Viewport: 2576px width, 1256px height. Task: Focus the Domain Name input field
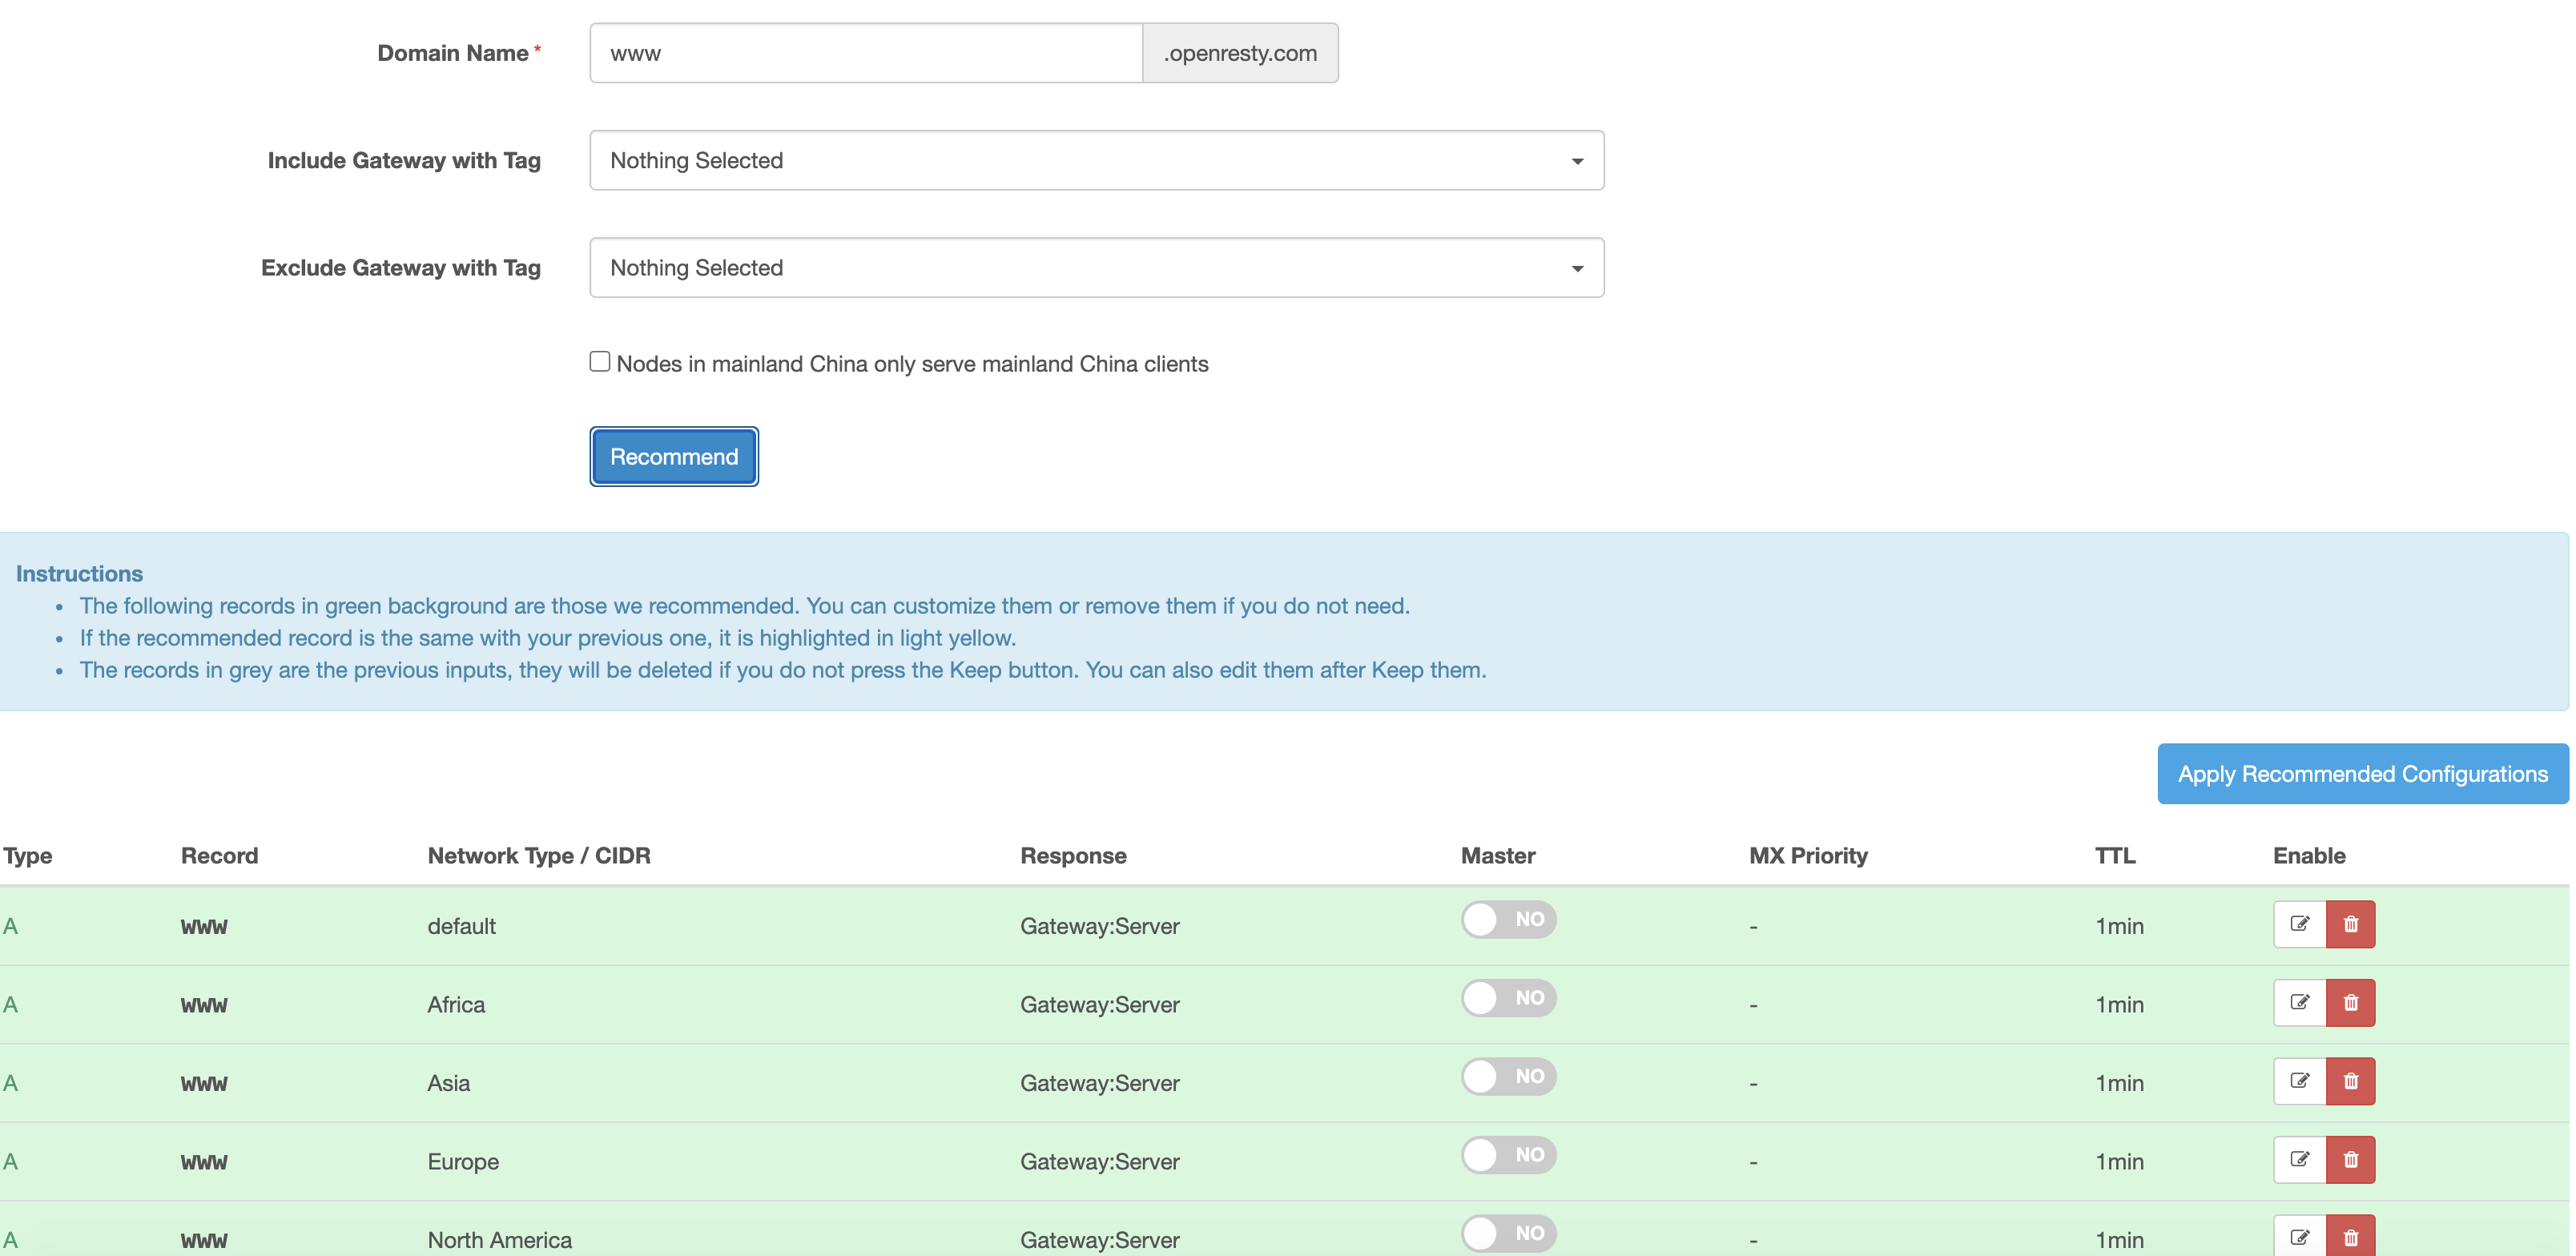[866, 53]
